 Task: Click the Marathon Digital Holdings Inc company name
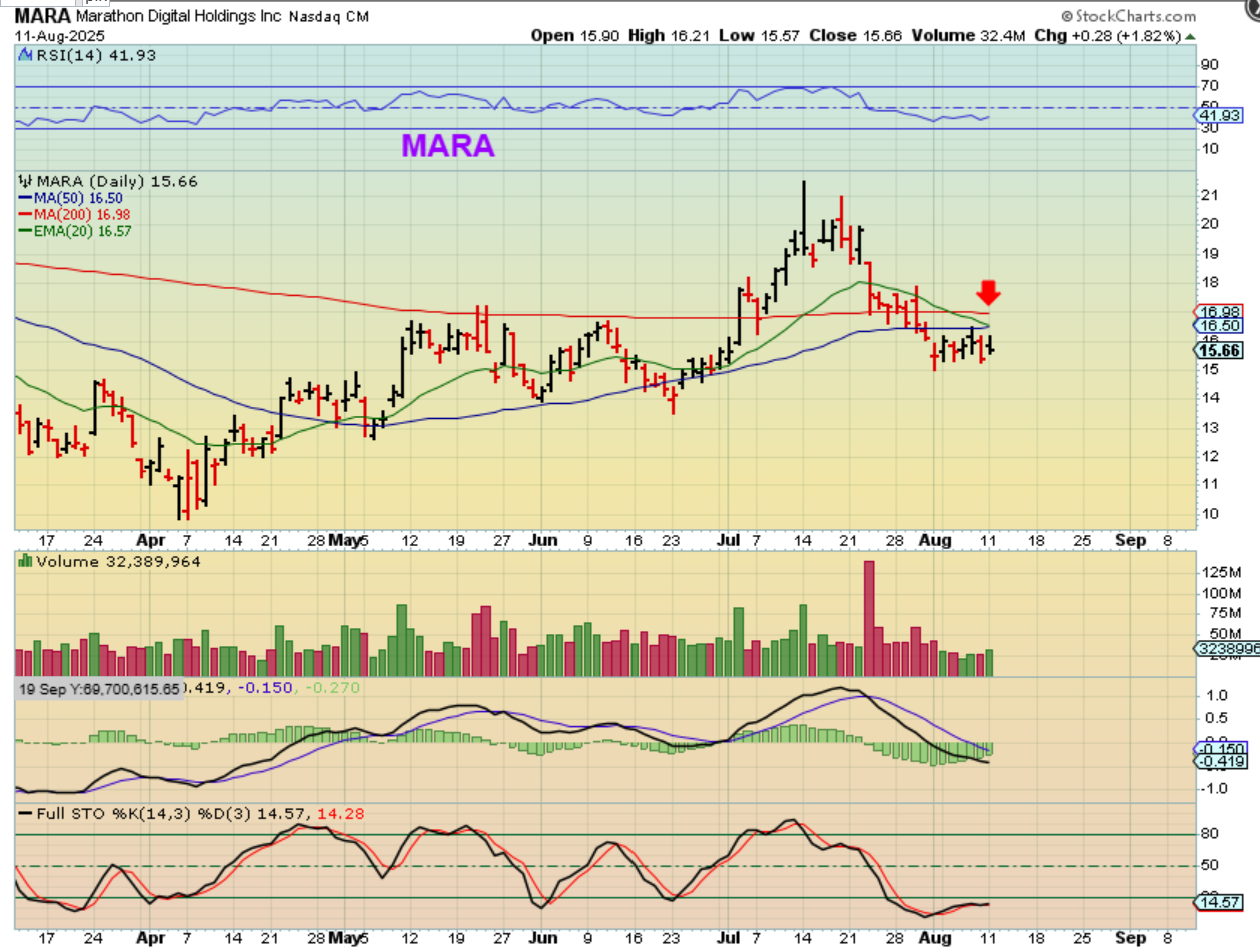(x=179, y=17)
